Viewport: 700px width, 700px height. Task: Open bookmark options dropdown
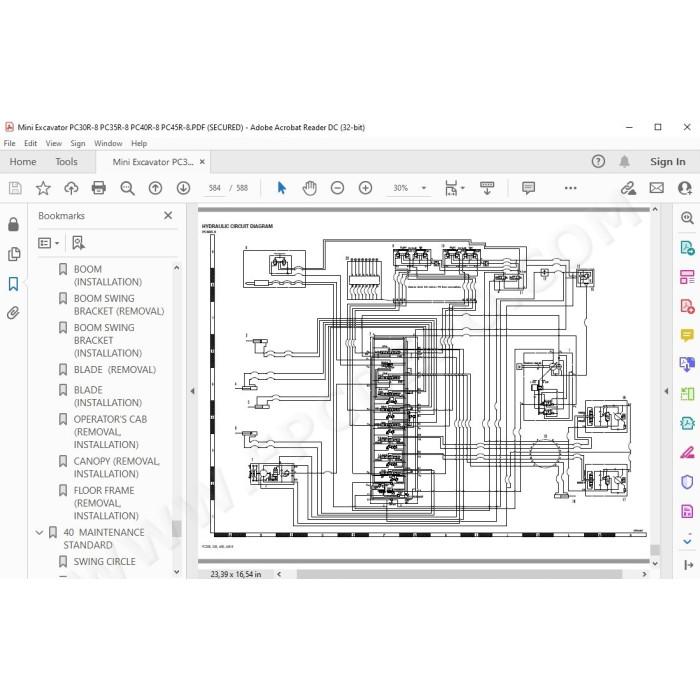49,243
